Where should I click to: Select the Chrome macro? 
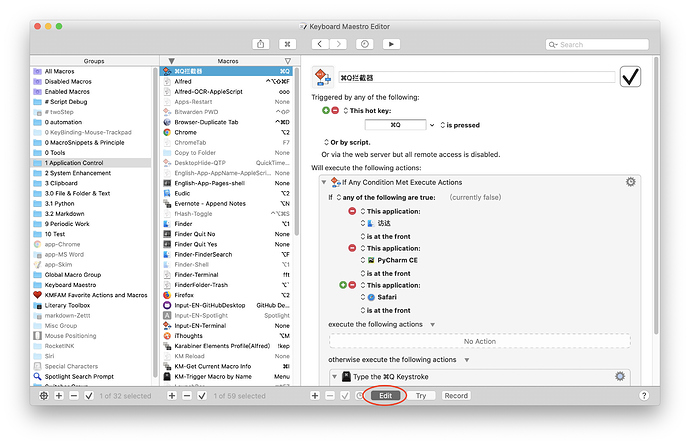coord(227,132)
